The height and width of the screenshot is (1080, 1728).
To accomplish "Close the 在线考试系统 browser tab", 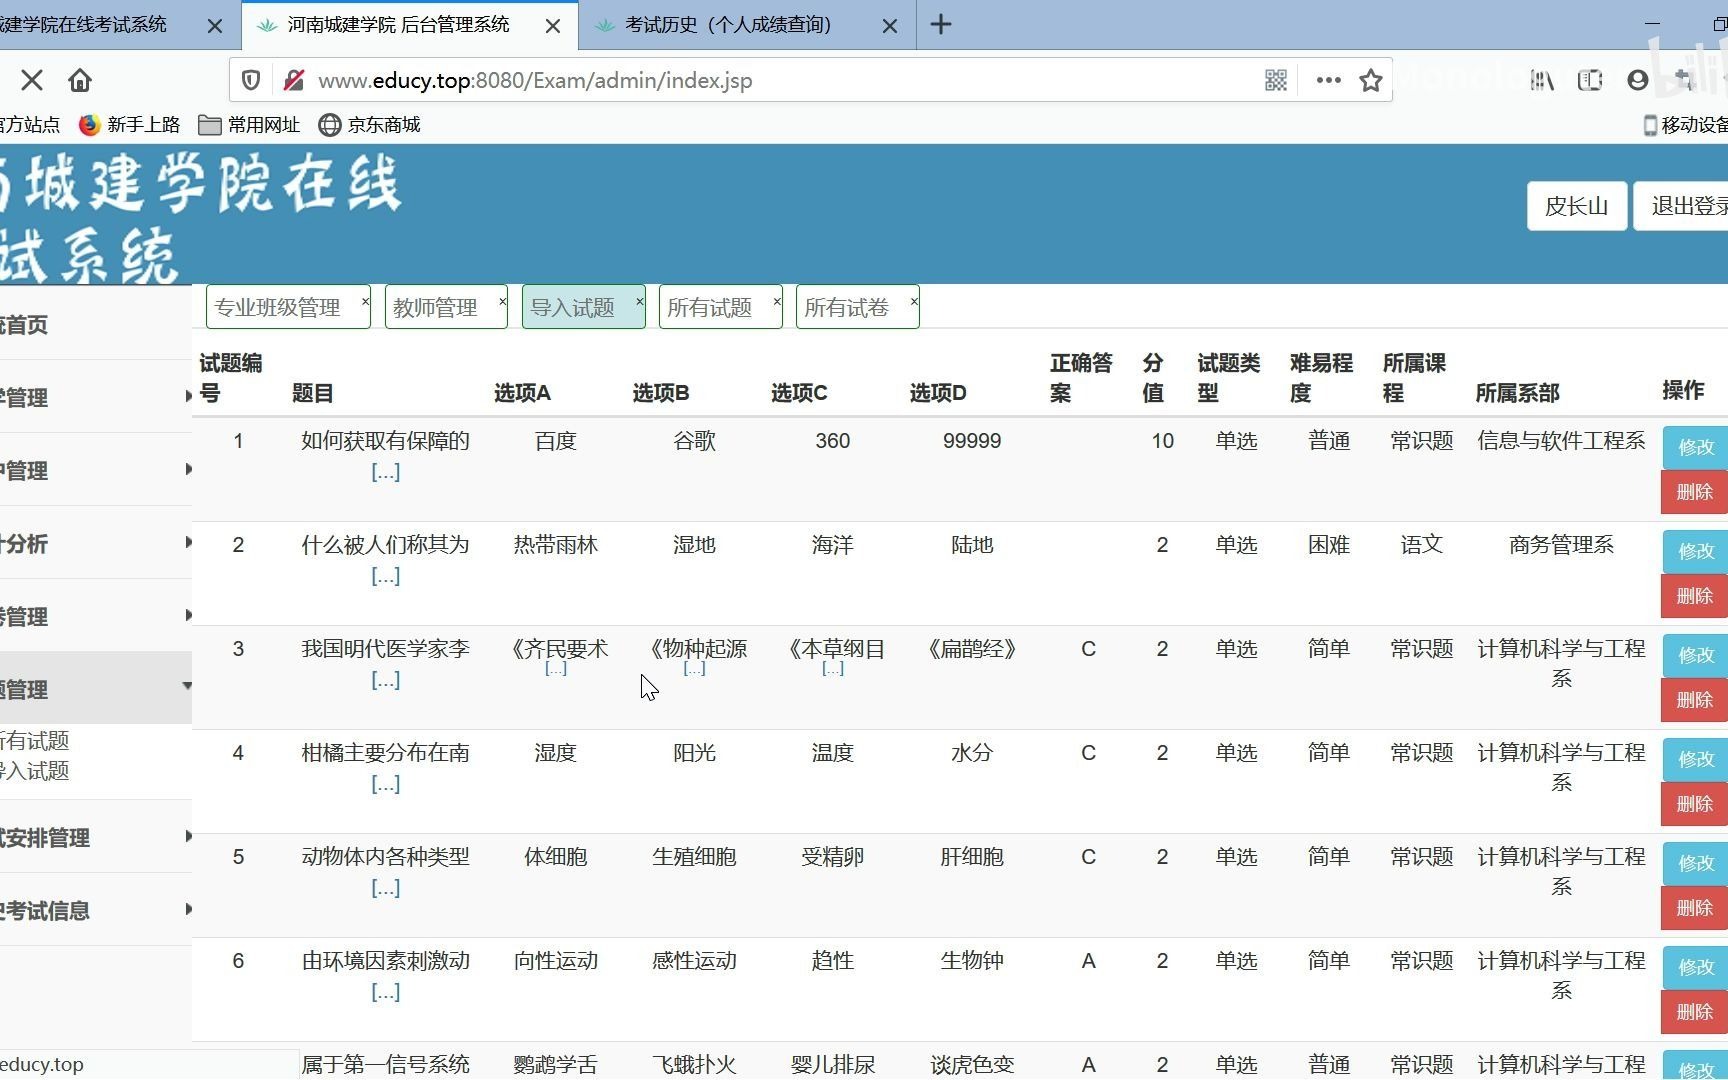I will point(215,26).
